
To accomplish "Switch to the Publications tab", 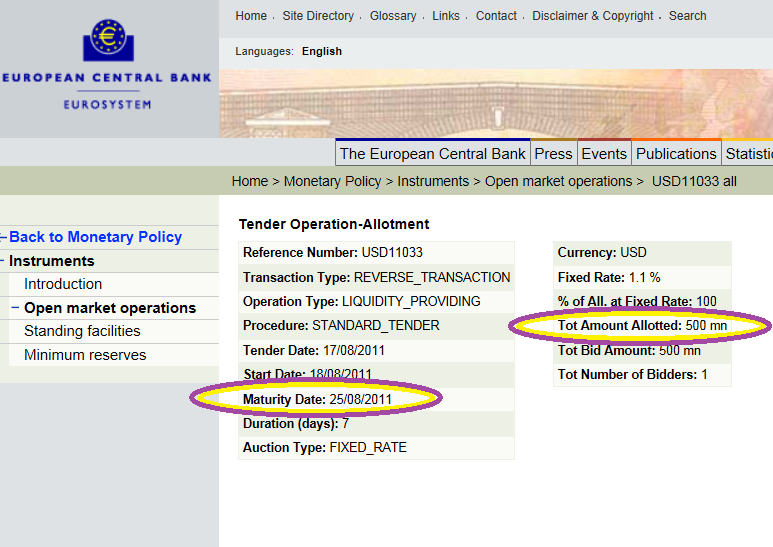I will click(x=676, y=154).
